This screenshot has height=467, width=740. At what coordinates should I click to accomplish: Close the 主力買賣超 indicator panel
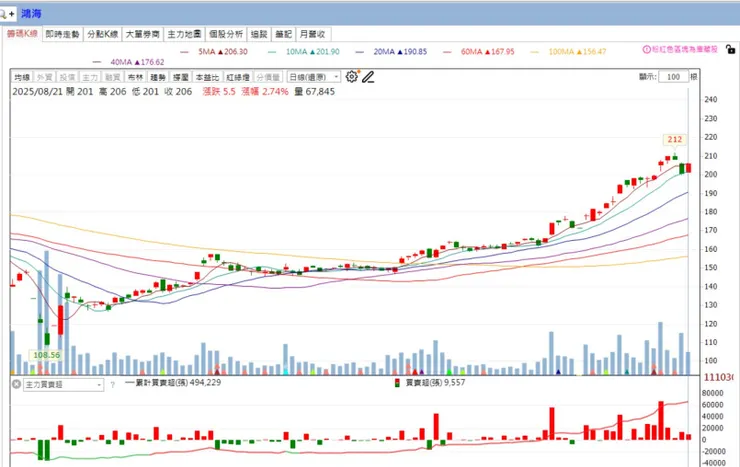click(x=16, y=384)
